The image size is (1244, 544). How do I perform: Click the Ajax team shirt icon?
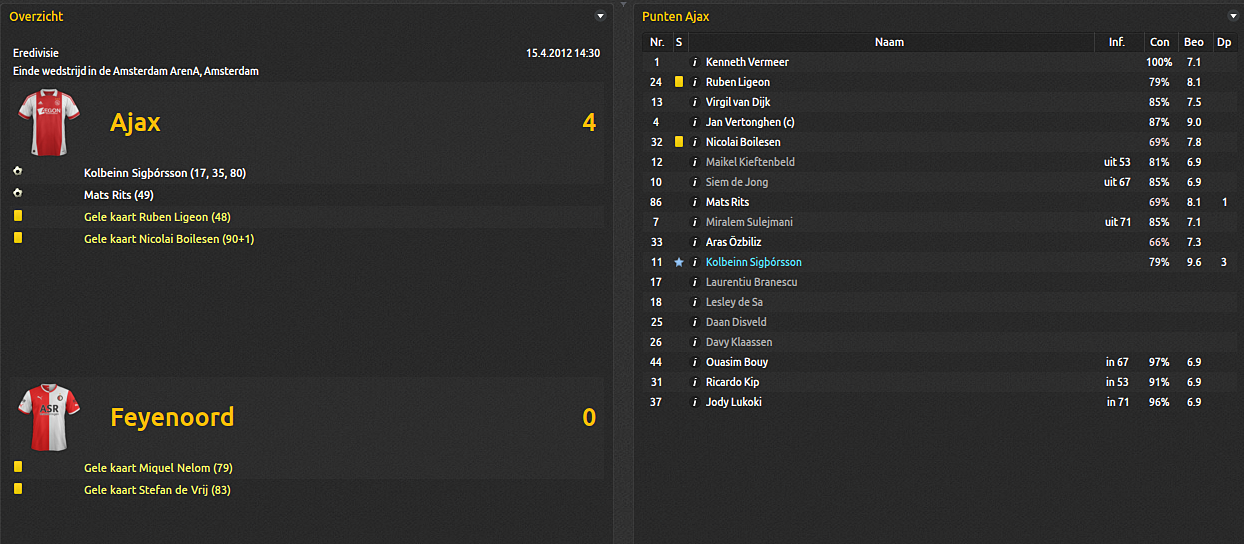(42, 122)
